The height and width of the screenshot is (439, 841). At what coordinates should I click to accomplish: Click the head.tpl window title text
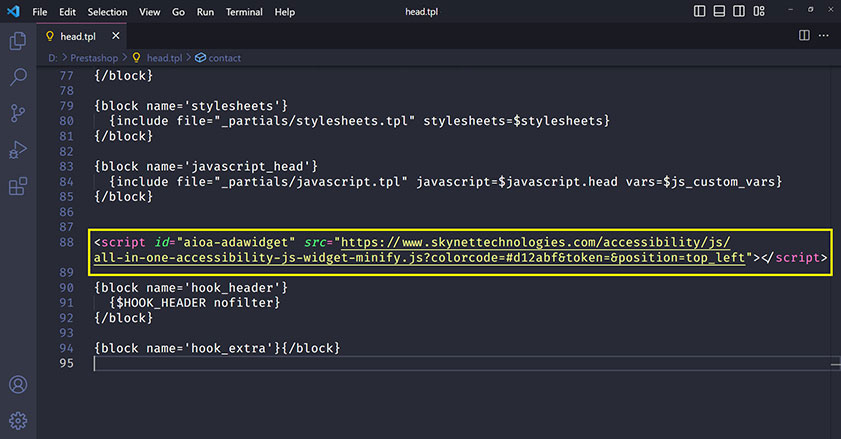point(422,12)
